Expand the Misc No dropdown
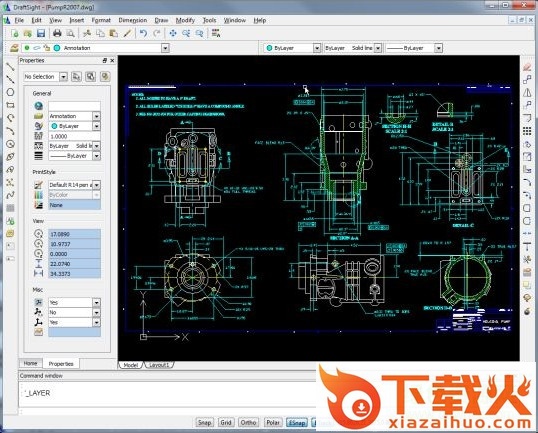Screen dimensions: 538x433 point(97,313)
